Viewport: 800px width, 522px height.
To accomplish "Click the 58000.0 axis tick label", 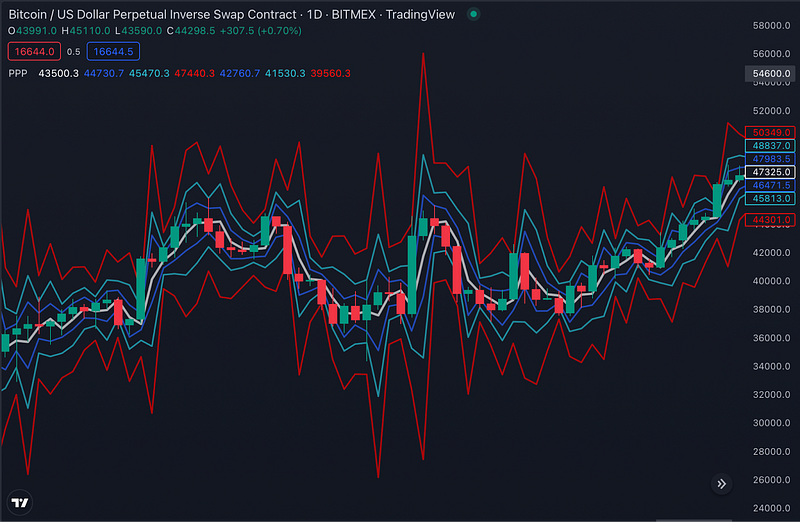I will coord(771,26).
